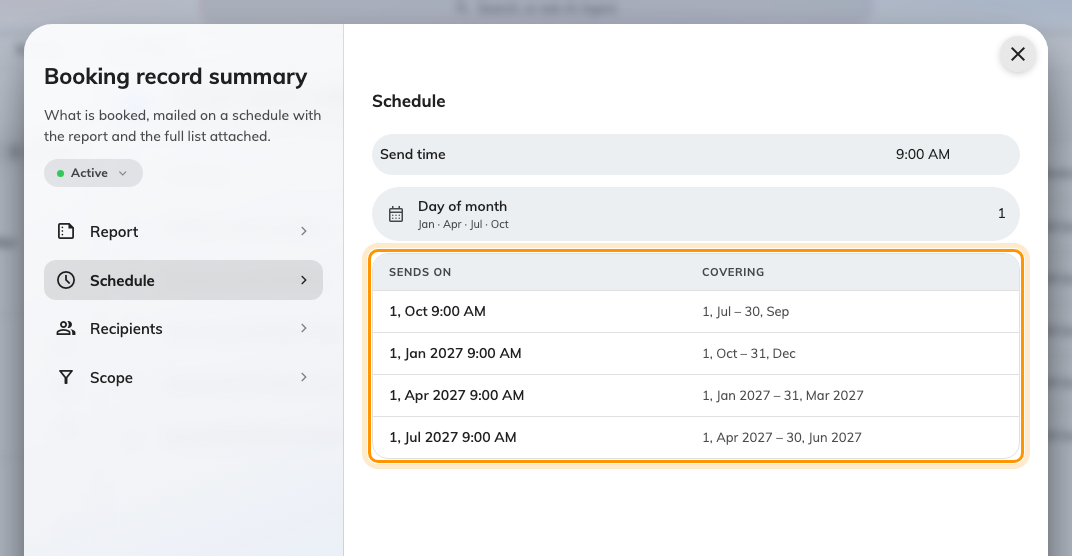Click the description text about mailed reports
Screen dimensions: 1072x556
[183, 125]
